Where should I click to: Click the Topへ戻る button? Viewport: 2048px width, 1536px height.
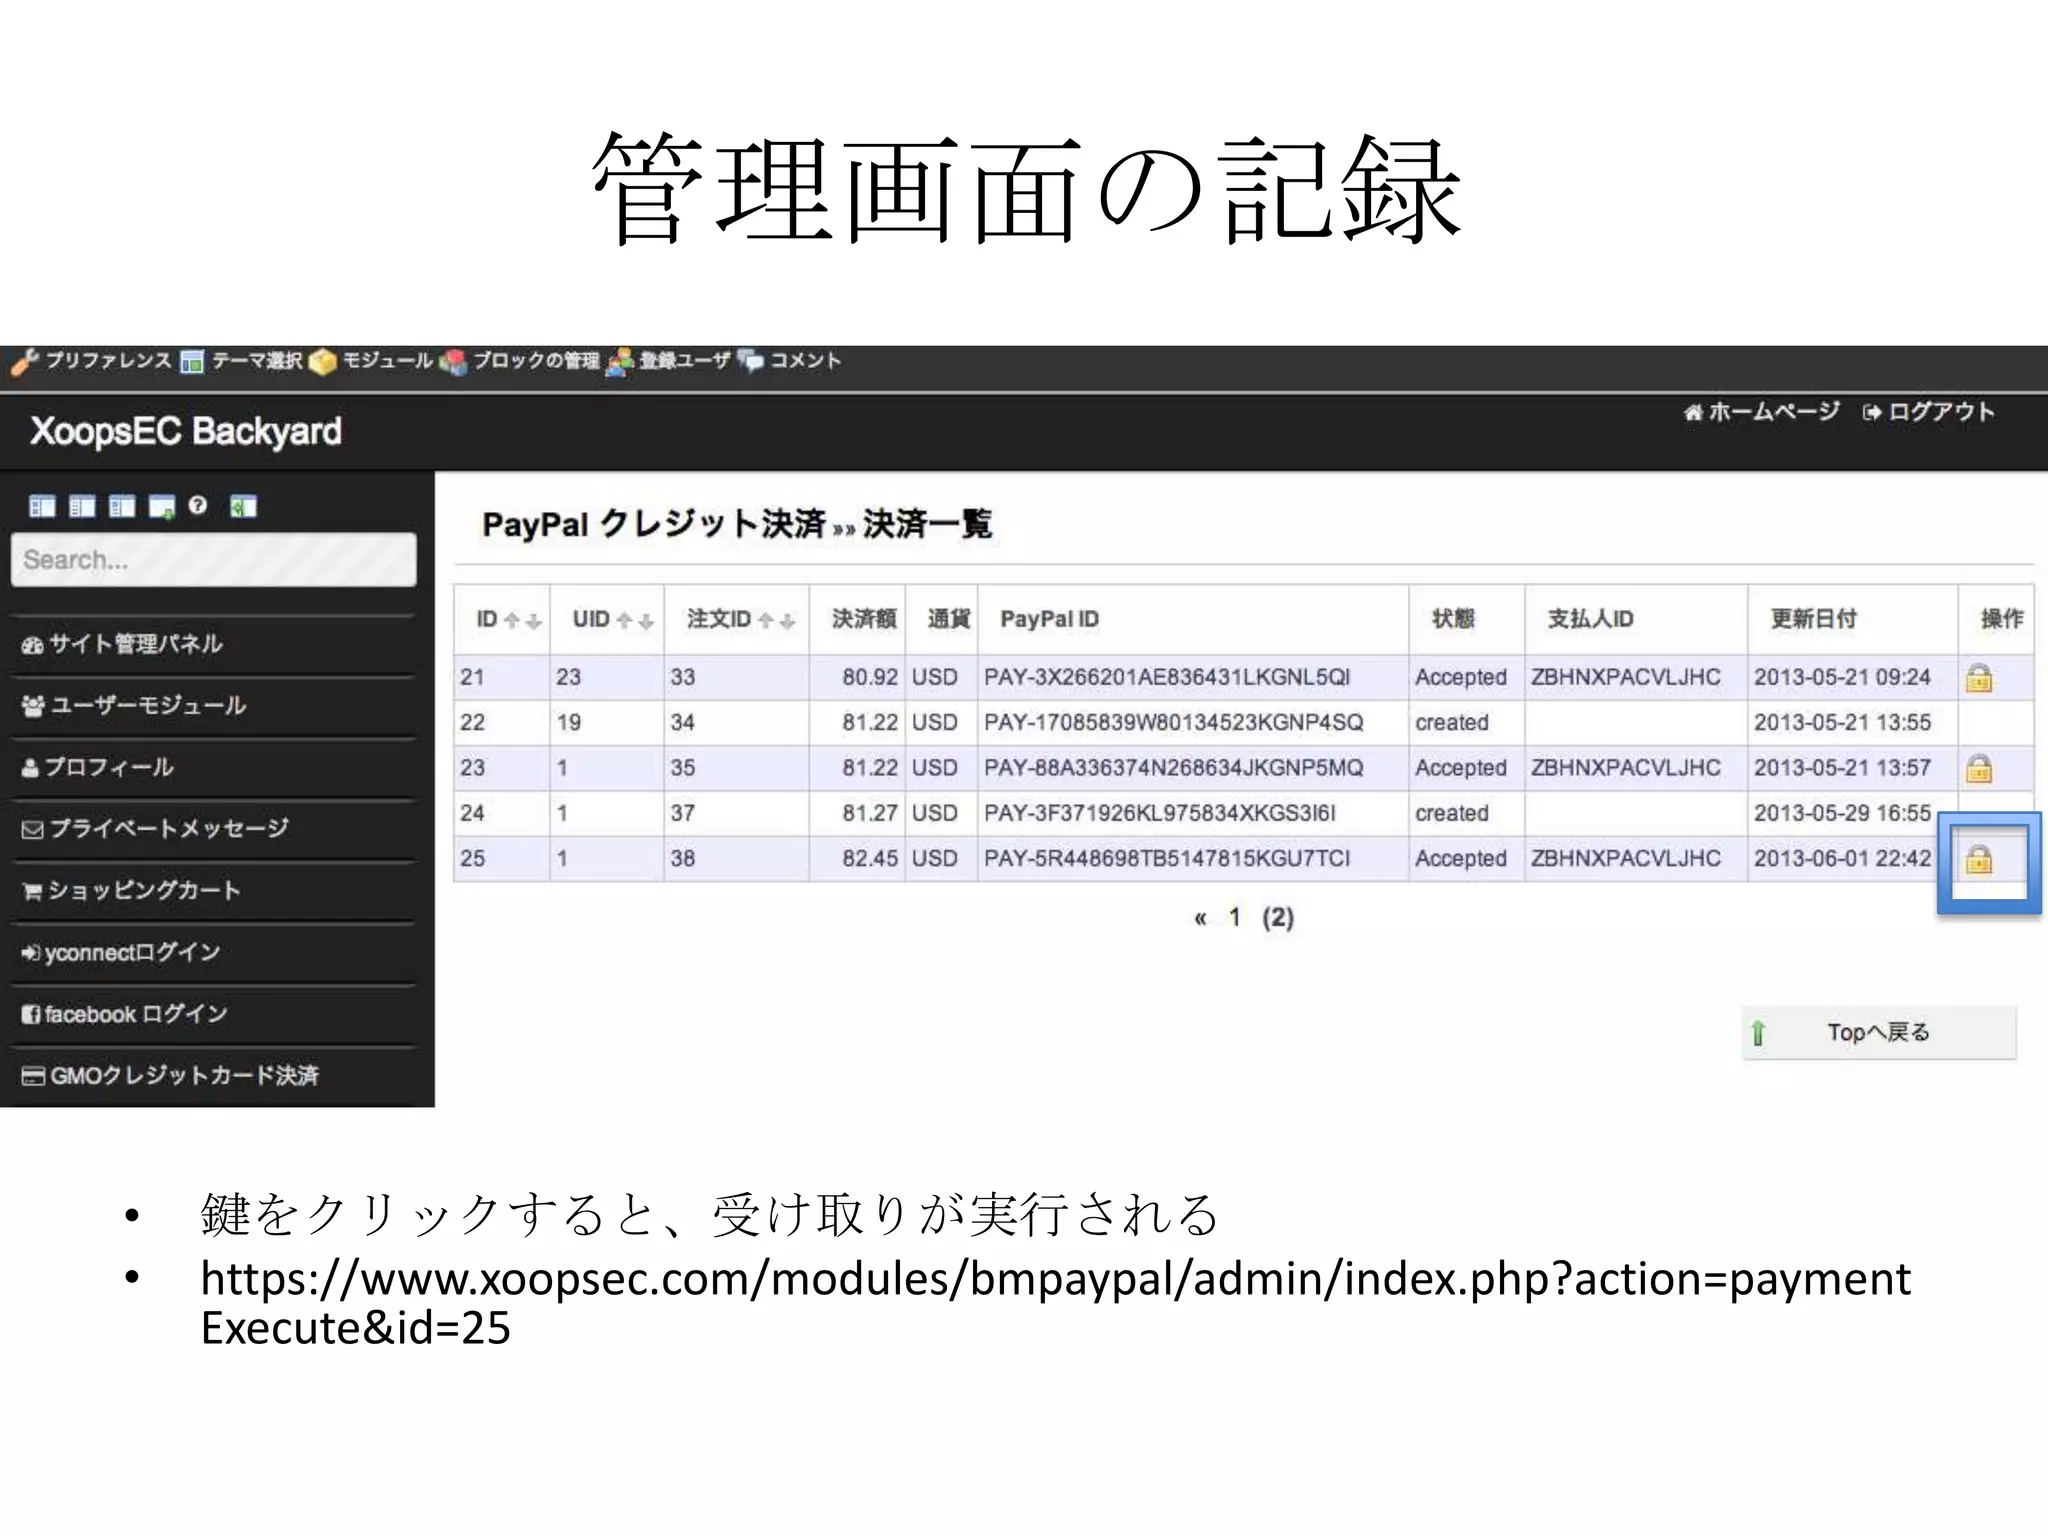[1879, 1032]
